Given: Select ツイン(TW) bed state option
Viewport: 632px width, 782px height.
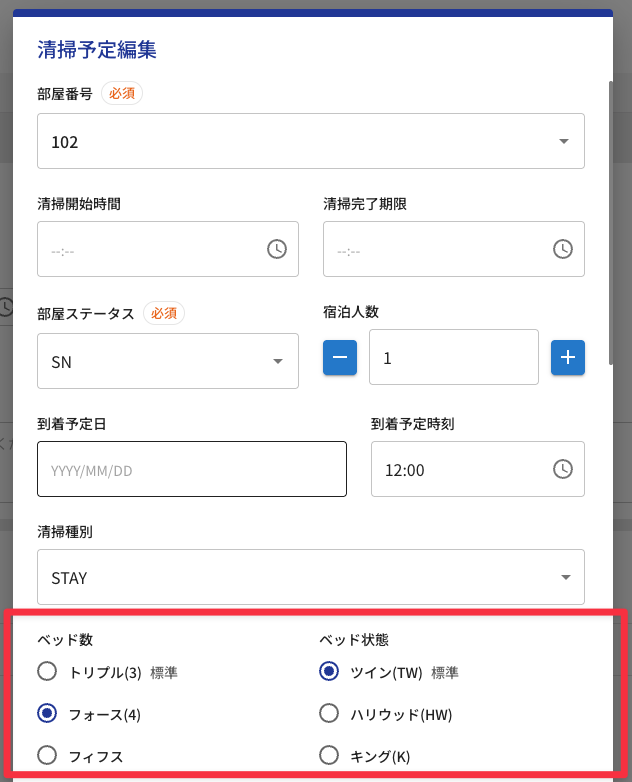Looking at the screenshot, I should pyautogui.click(x=329, y=671).
